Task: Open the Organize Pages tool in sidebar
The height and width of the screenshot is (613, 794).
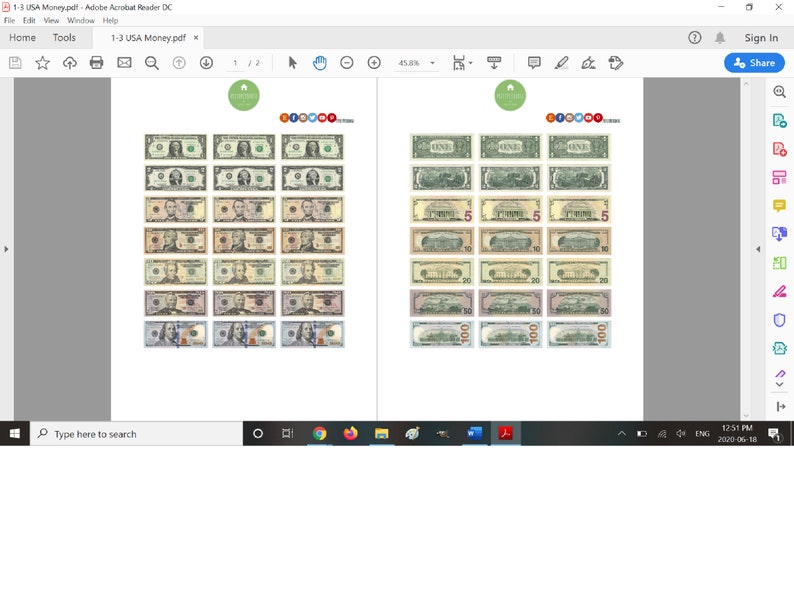Action: pos(779,177)
